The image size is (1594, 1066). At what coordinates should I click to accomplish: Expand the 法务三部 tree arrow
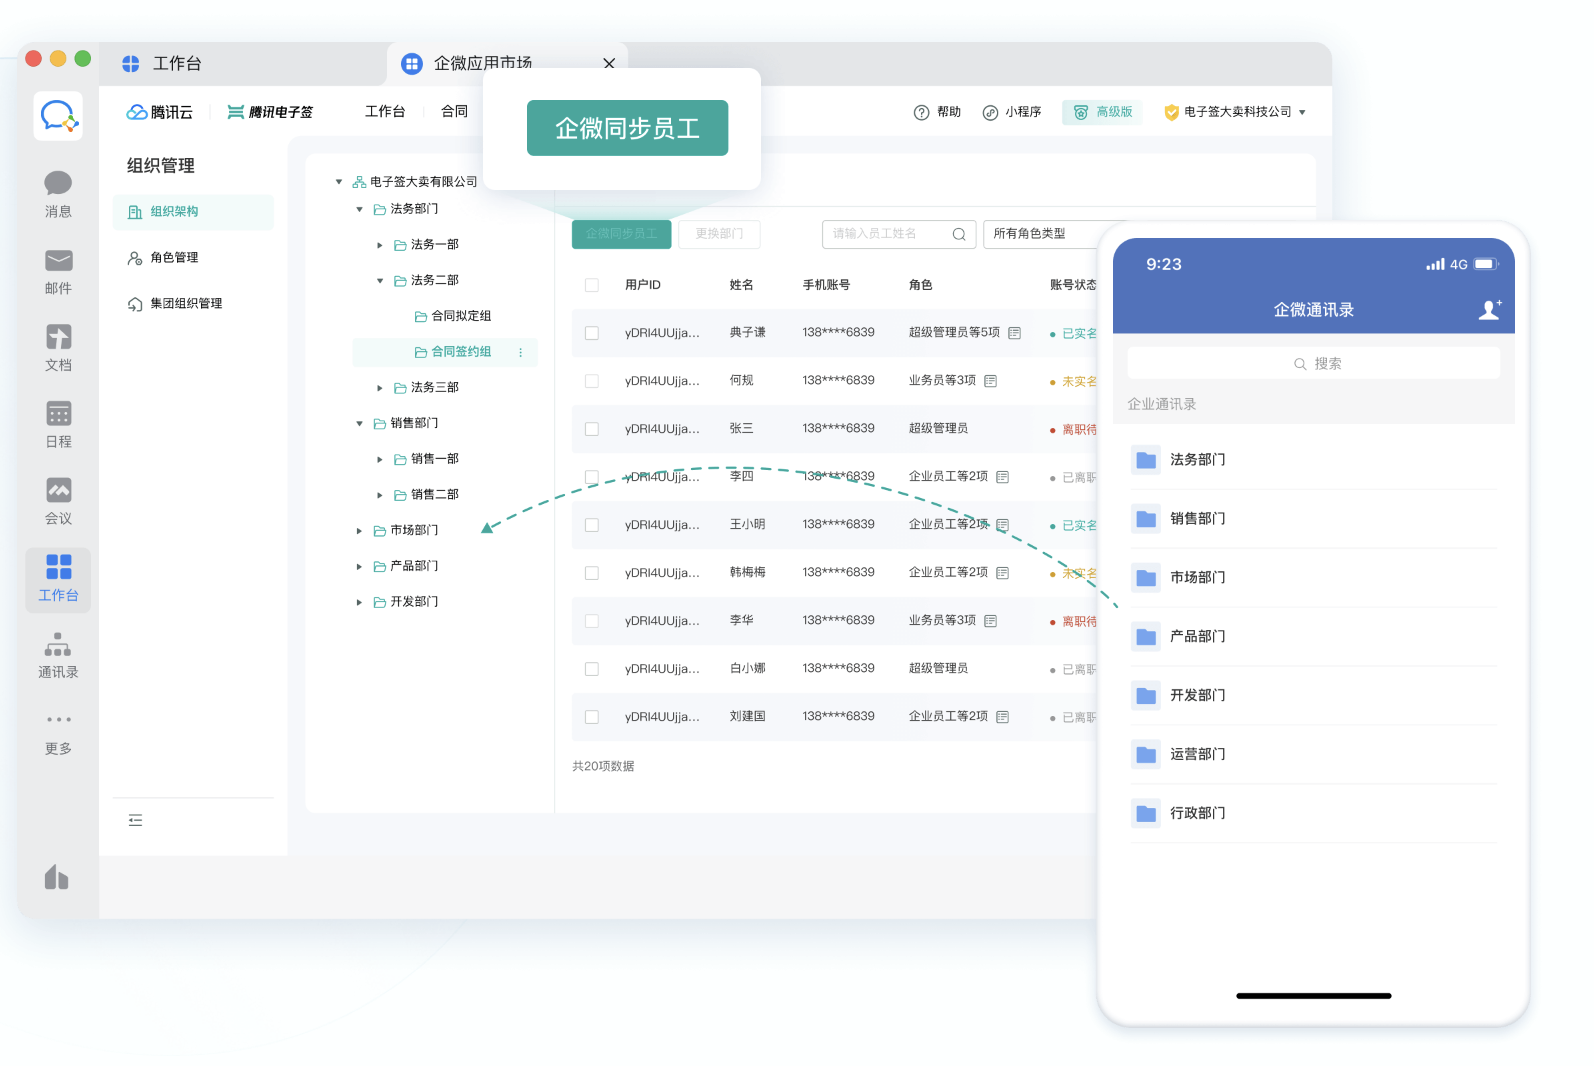coord(380,388)
